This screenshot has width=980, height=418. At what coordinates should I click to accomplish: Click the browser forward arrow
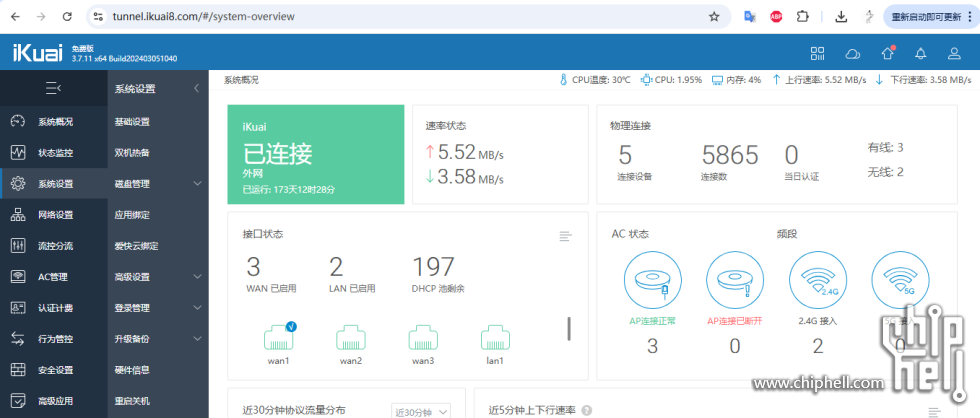tap(41, 17)
